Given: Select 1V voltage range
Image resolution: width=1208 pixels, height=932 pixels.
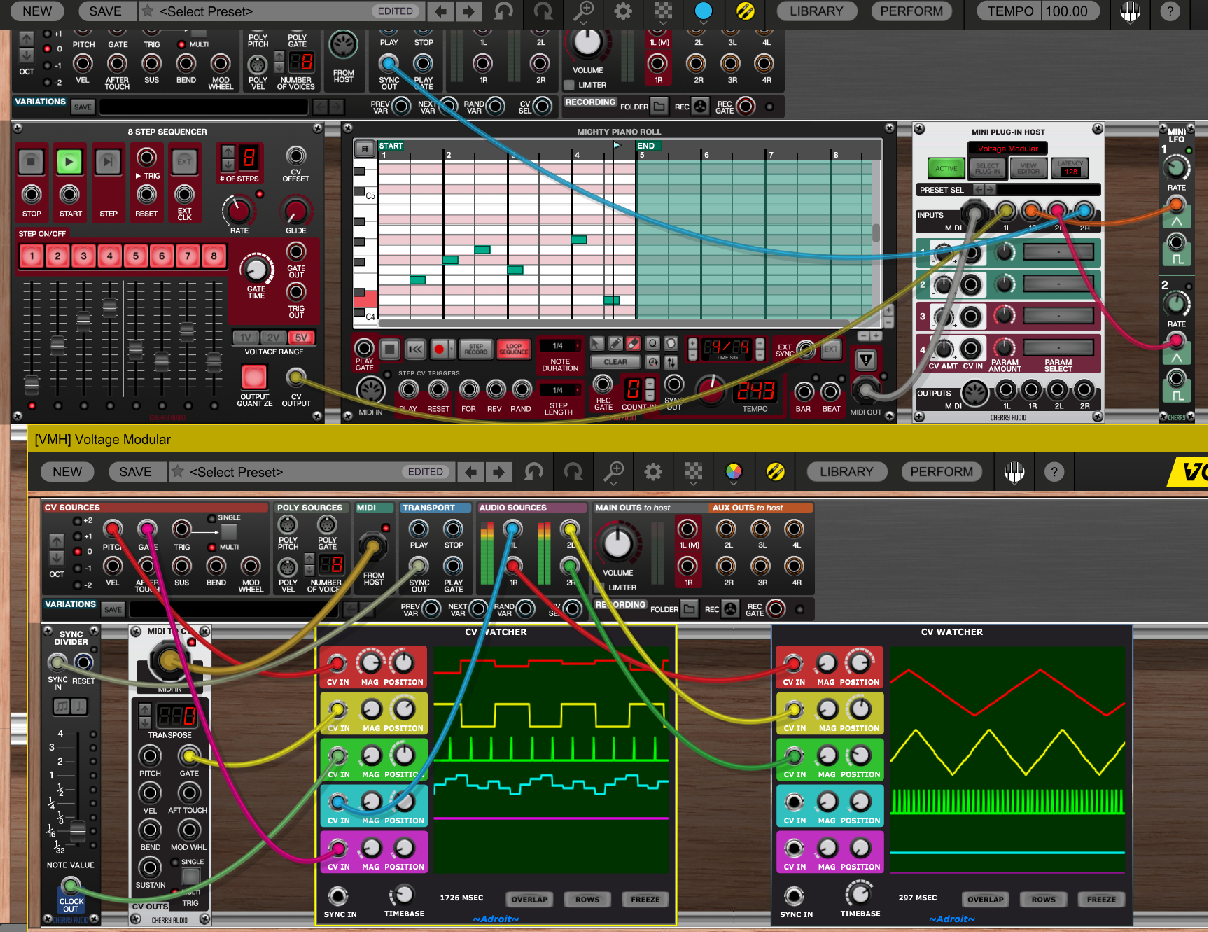Looking at the screenshot, I should pos(246,339).
